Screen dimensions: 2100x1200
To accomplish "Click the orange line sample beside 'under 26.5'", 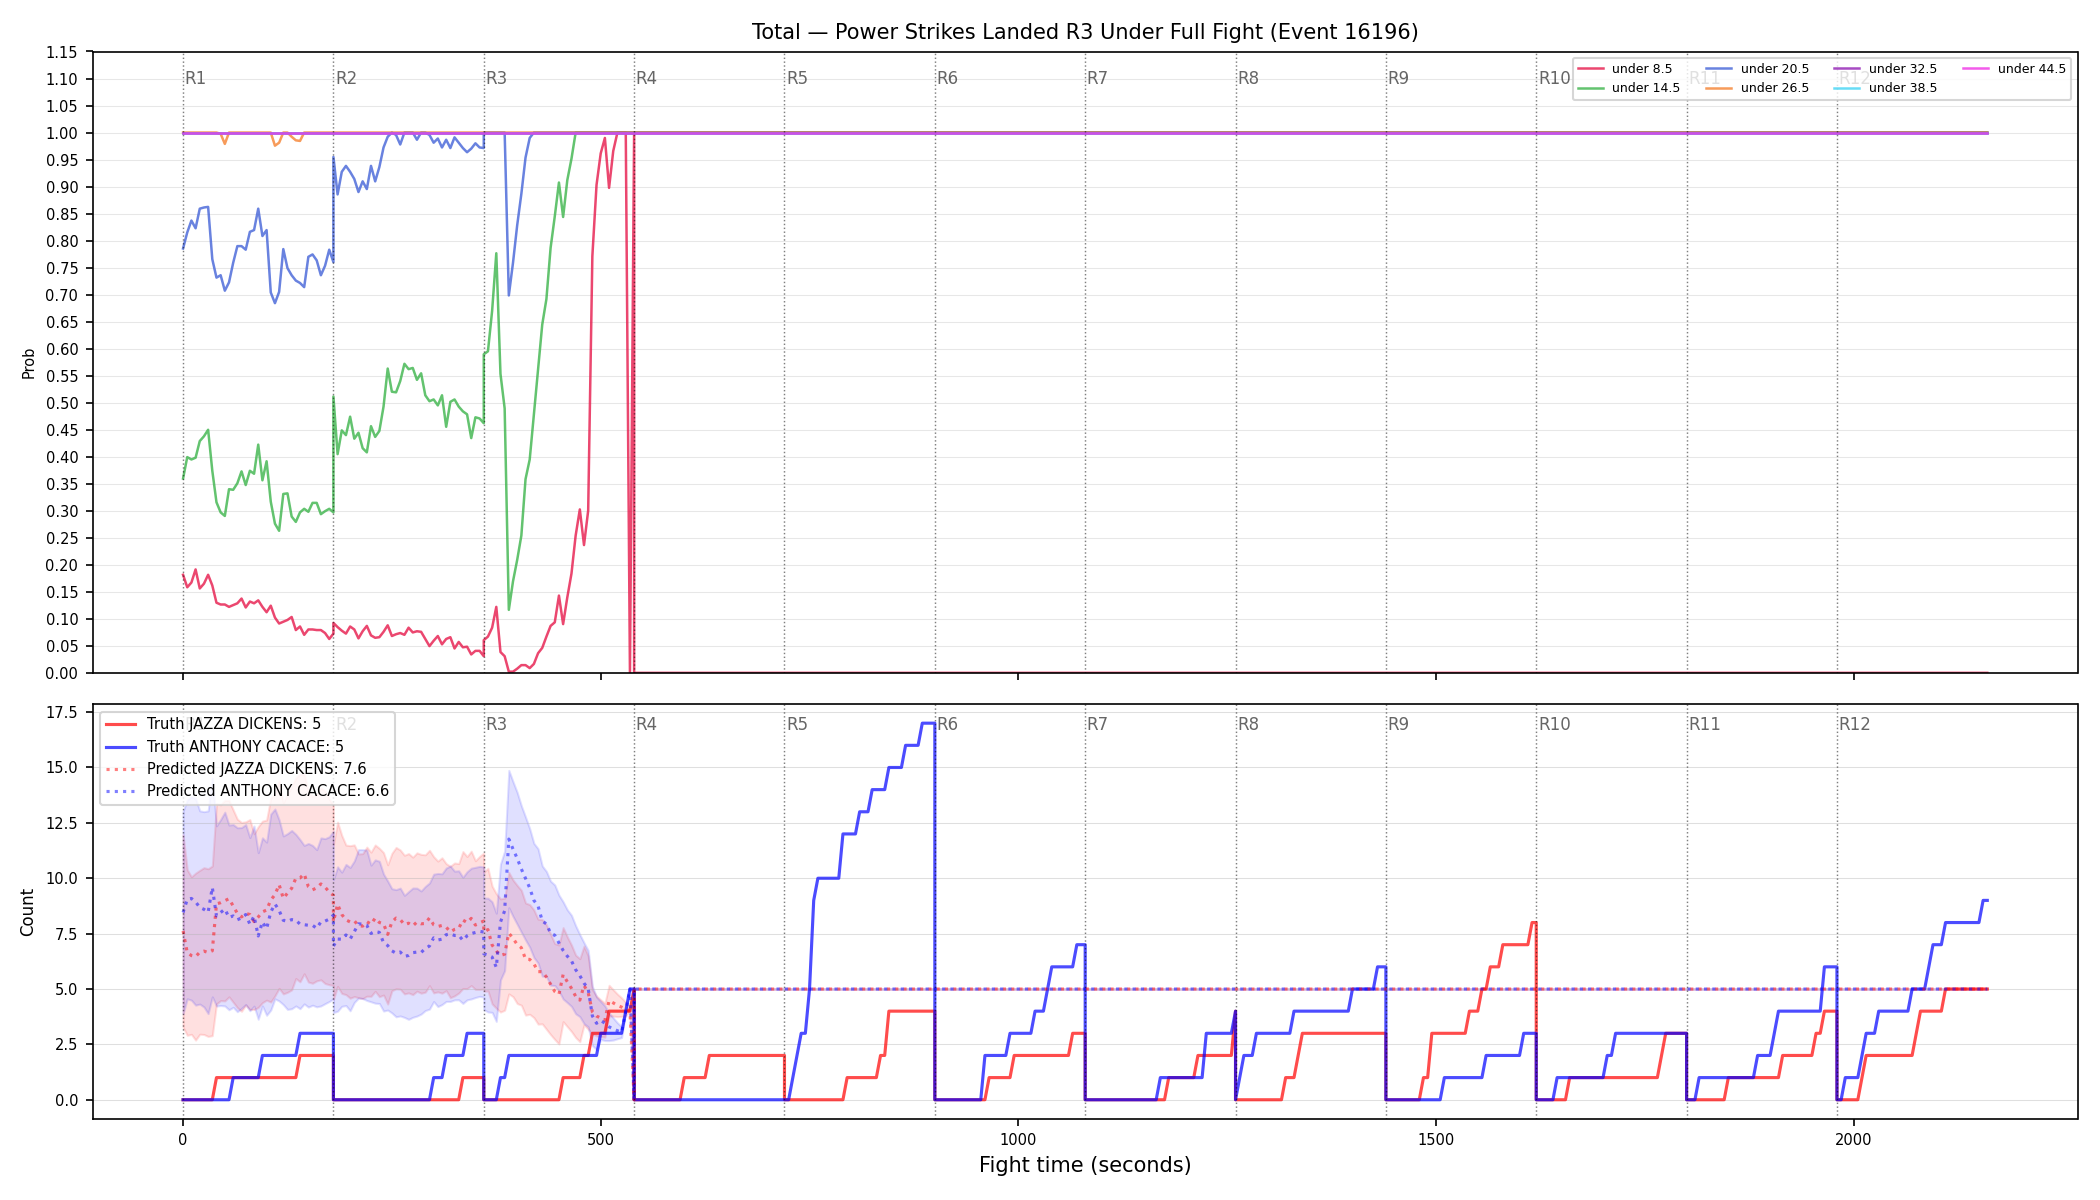I will click(x=1718, y=88).
